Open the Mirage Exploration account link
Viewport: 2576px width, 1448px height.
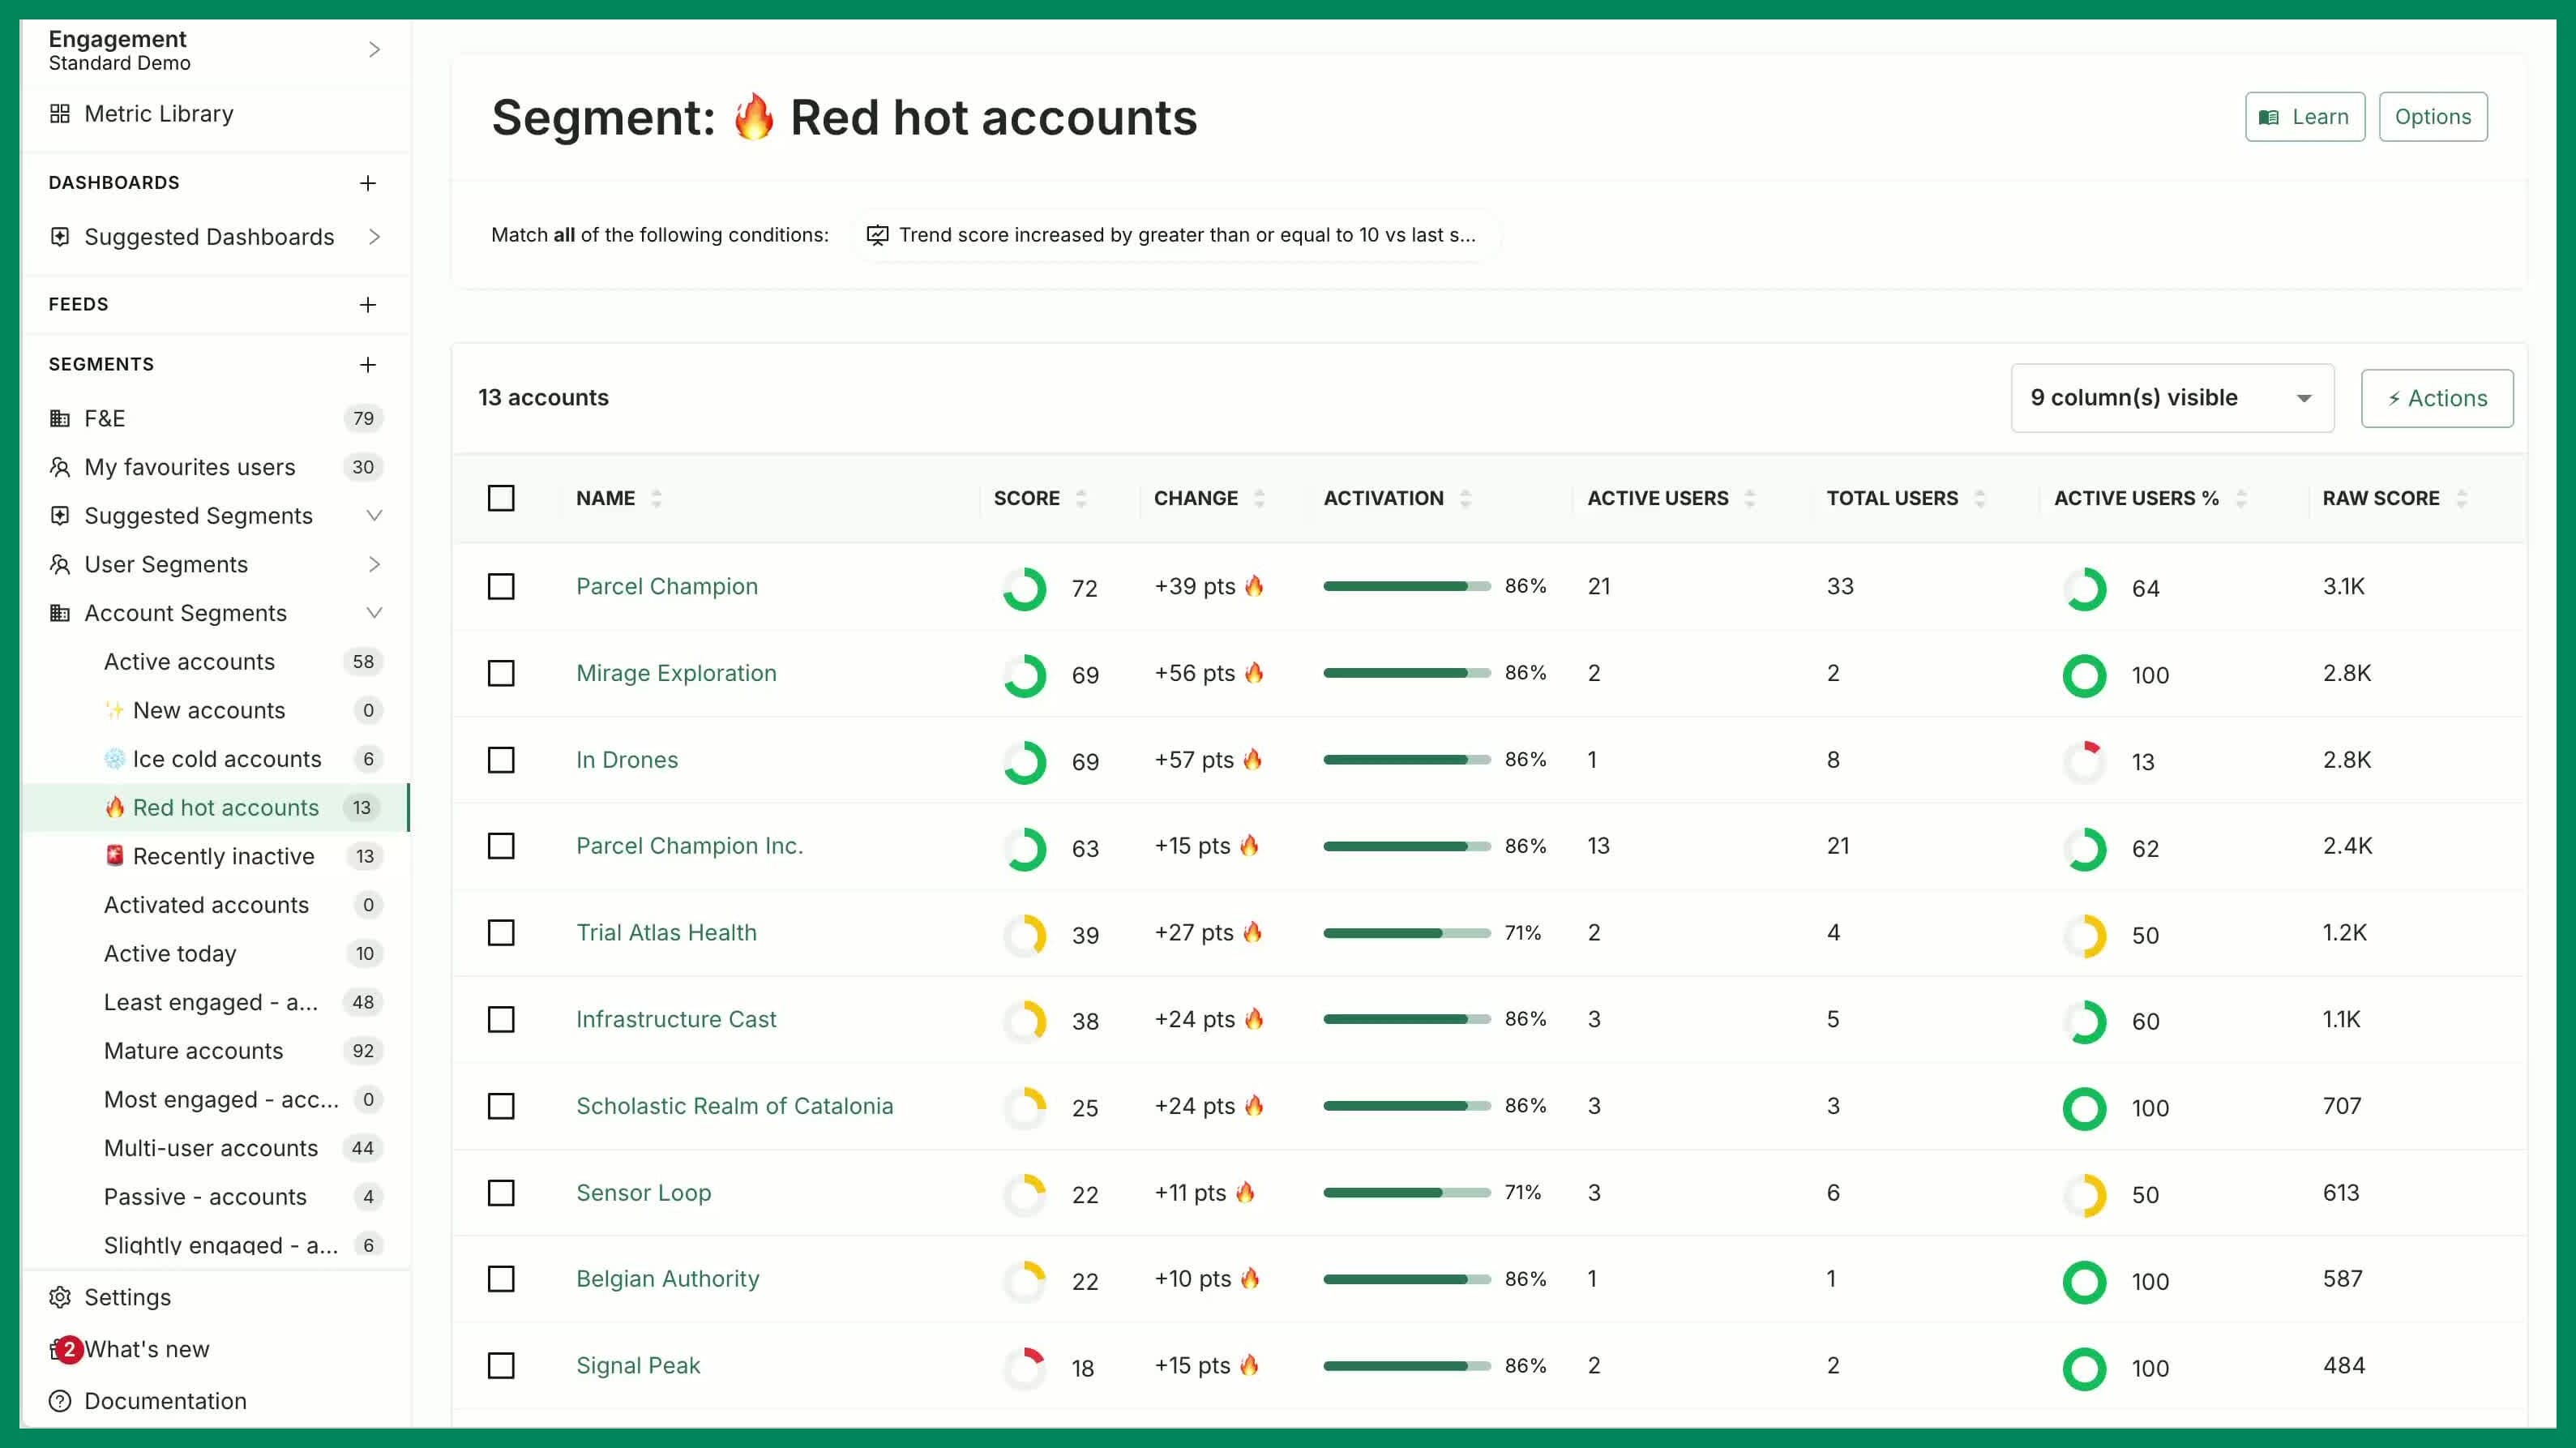pyautogui.click(x=676, y=673)
